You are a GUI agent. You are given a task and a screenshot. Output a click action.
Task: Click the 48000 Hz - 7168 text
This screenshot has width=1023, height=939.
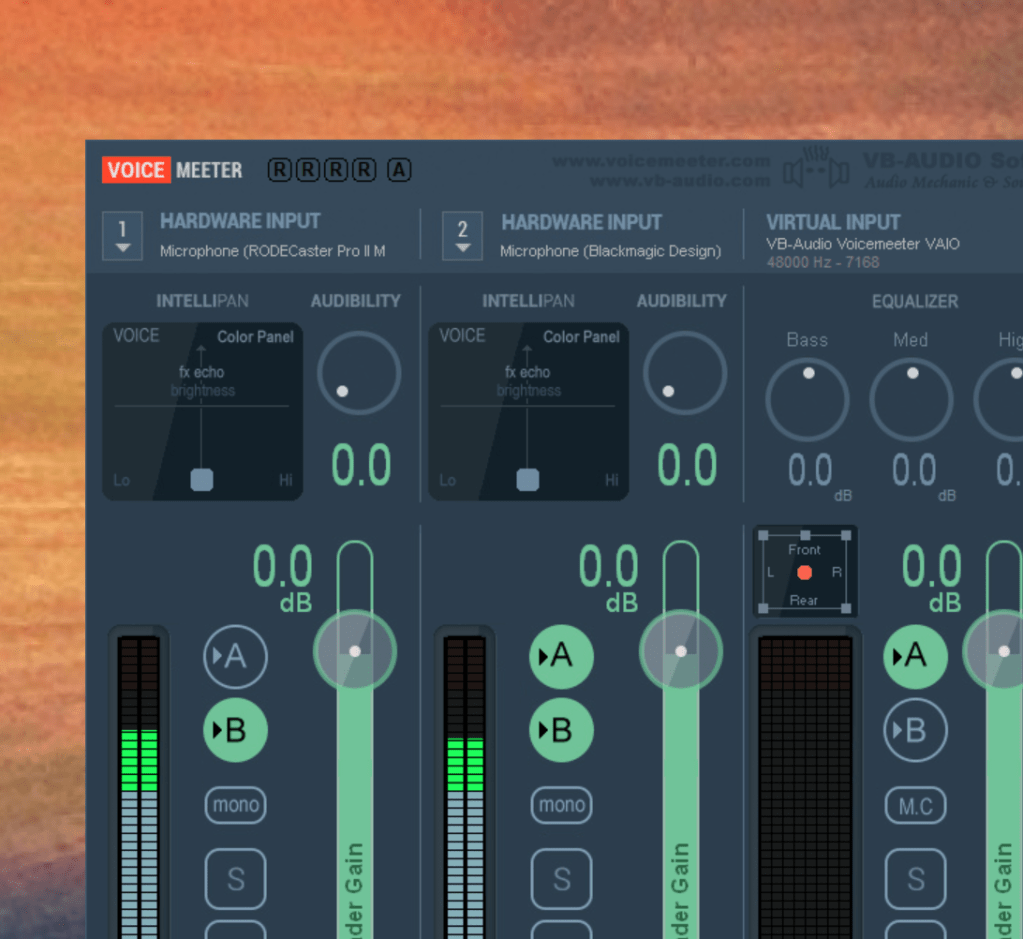[x=823, y=262]
